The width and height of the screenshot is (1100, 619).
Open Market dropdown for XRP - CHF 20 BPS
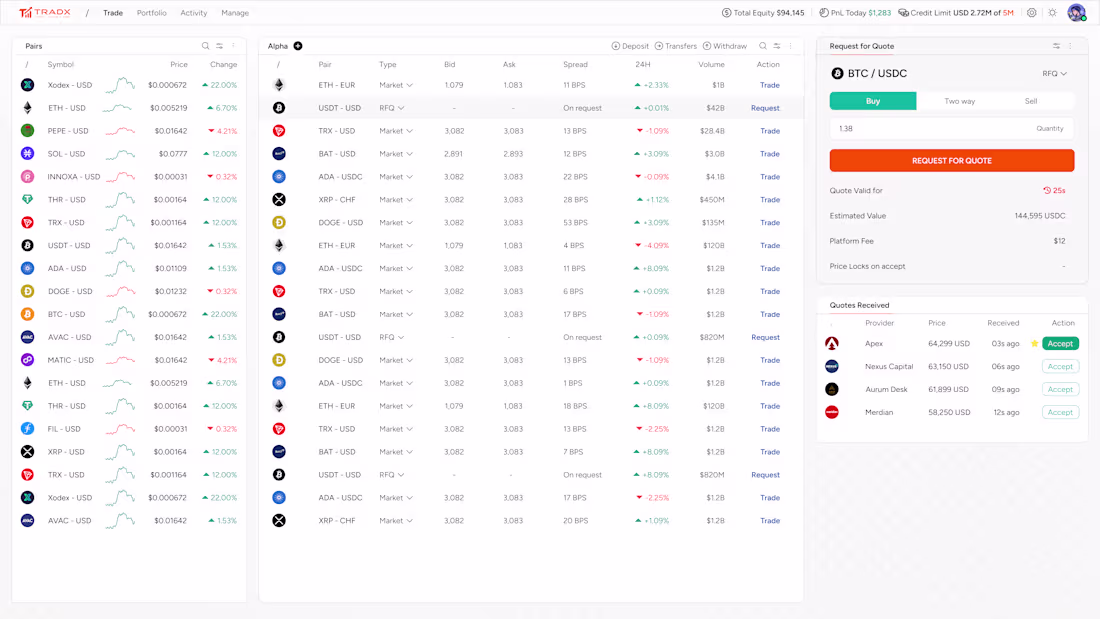396,521
